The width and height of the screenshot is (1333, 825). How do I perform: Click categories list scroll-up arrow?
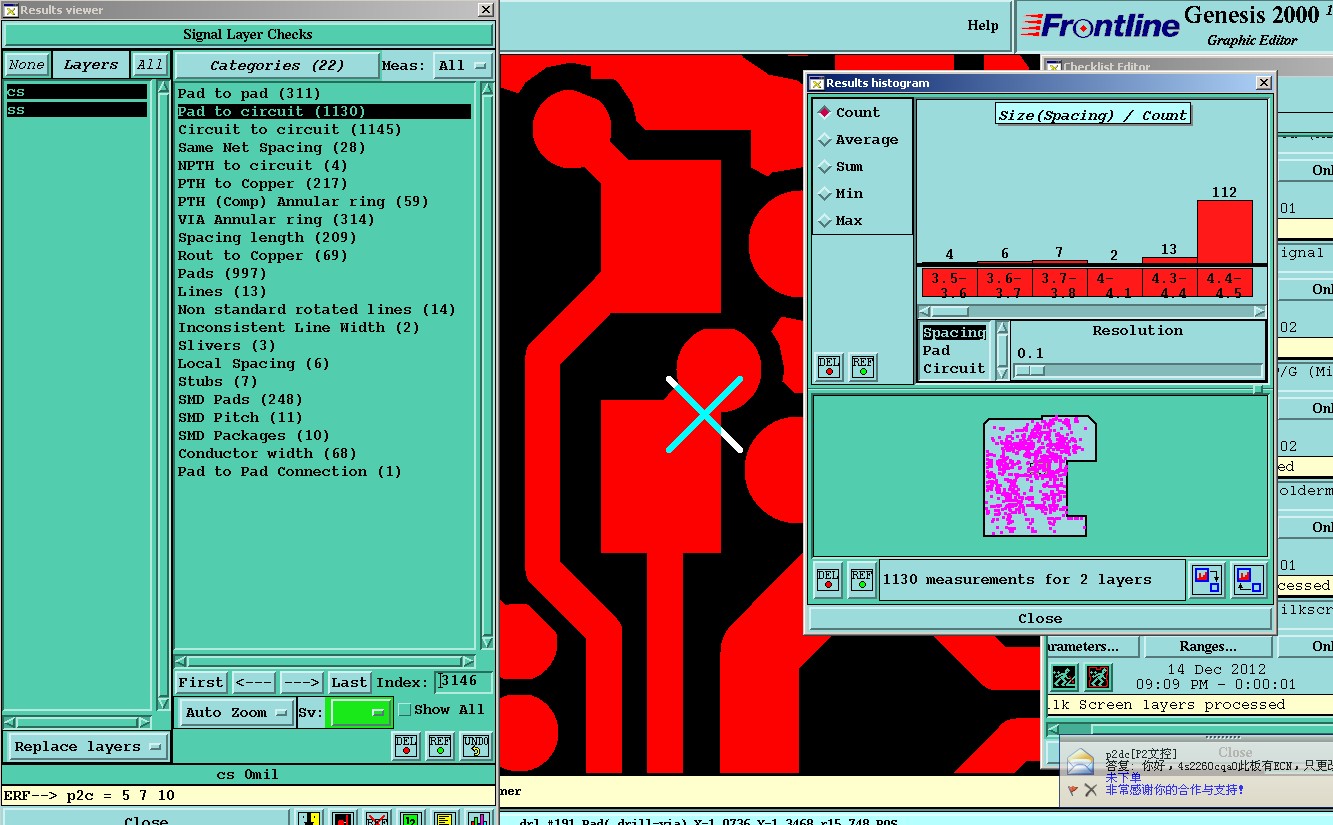pos(487,90)
